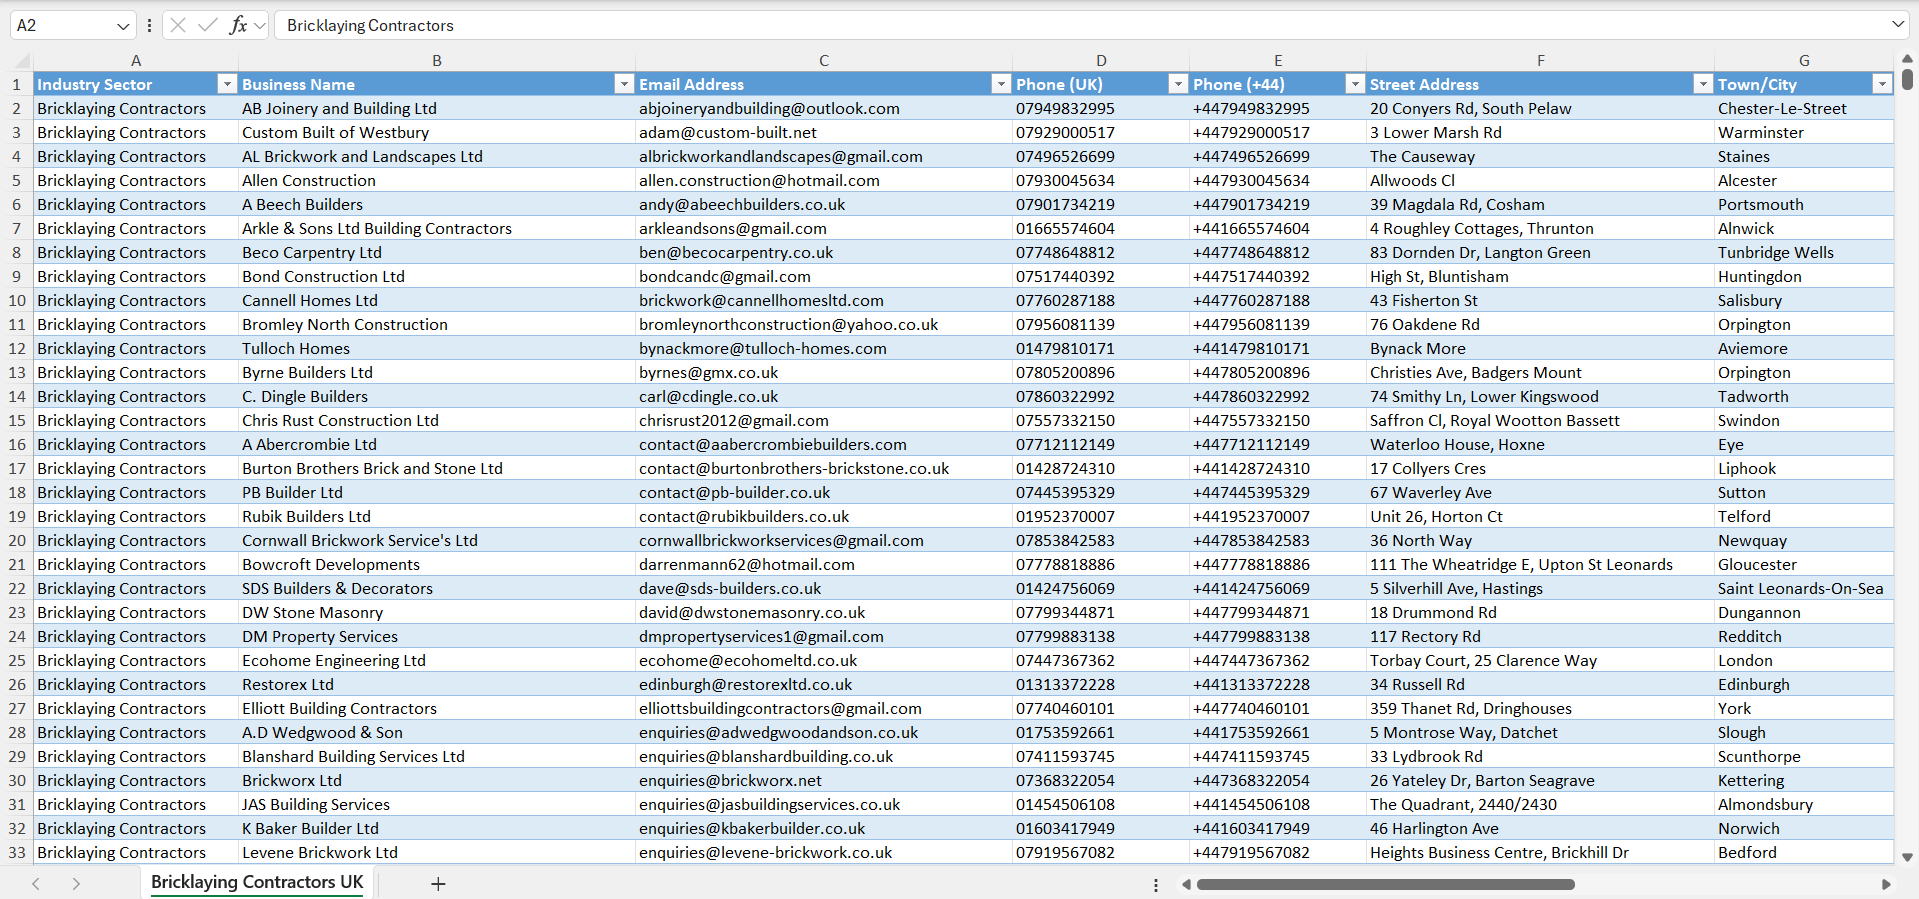
Task: Open Business Name filter dropdown
Action: (624, 84)
